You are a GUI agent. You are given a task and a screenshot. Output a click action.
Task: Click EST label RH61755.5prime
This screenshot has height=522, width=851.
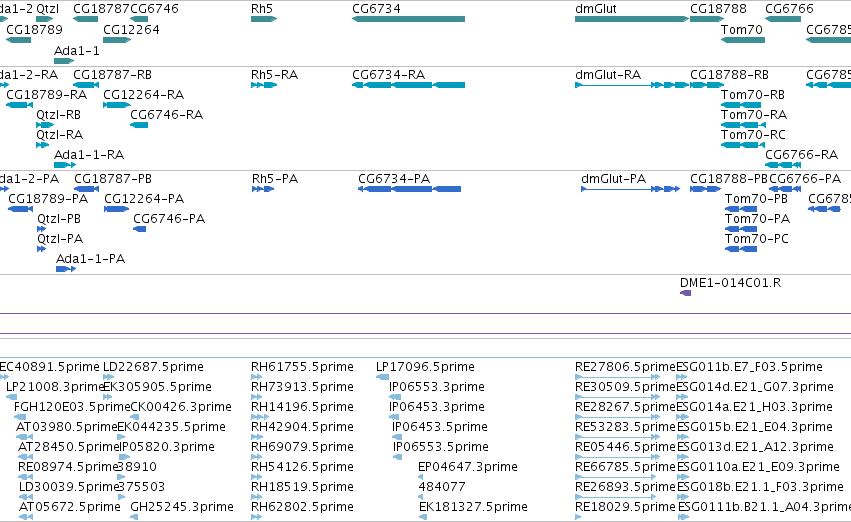(302, 367)
